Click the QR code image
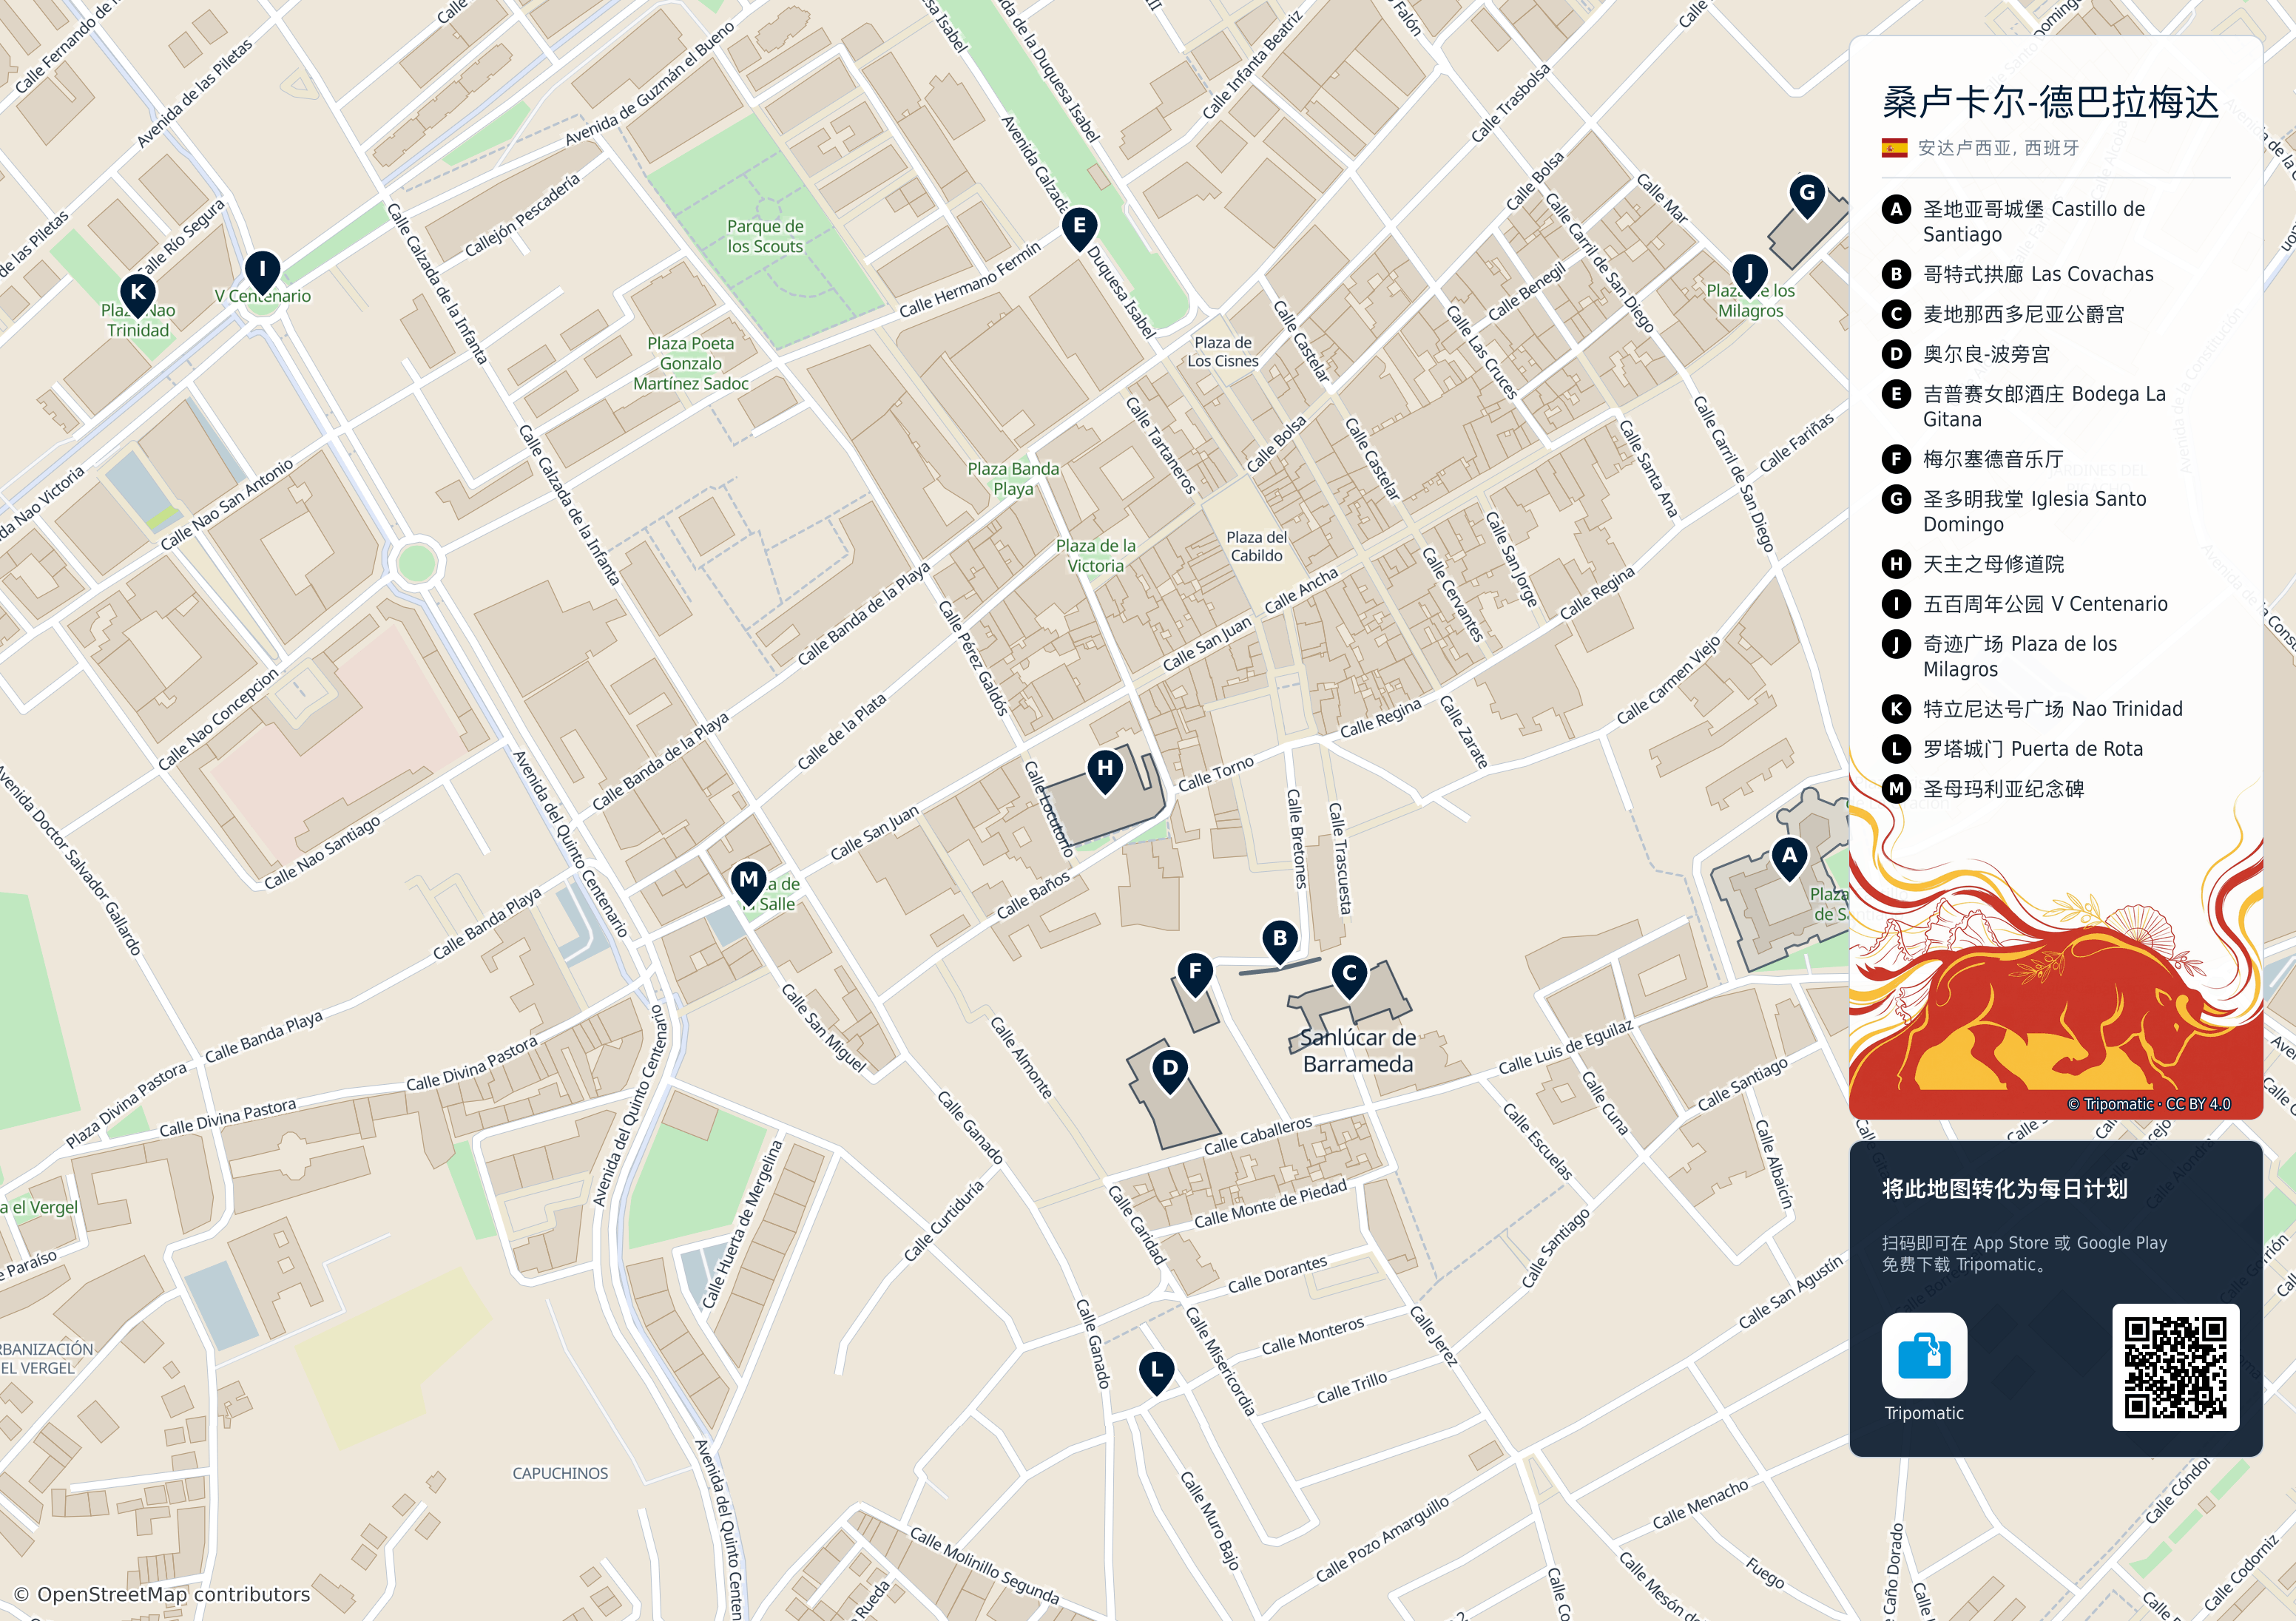 [2175, 1367]
